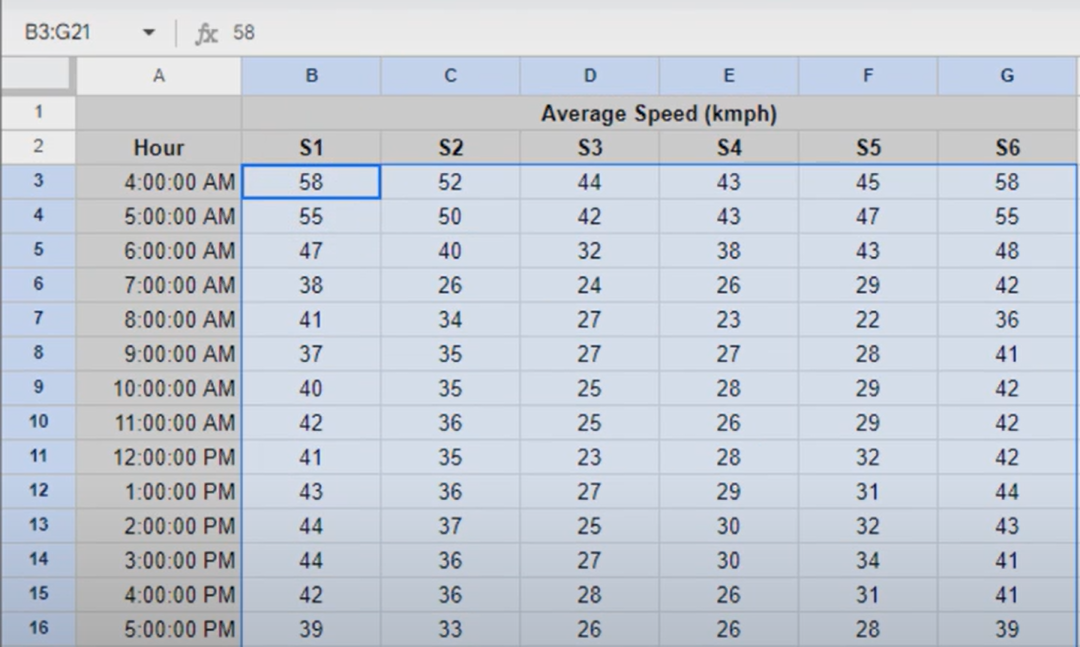Open the Name box dropdown arrow
The width and height of the screenshot is (1080, 647).
coord(148,32)
